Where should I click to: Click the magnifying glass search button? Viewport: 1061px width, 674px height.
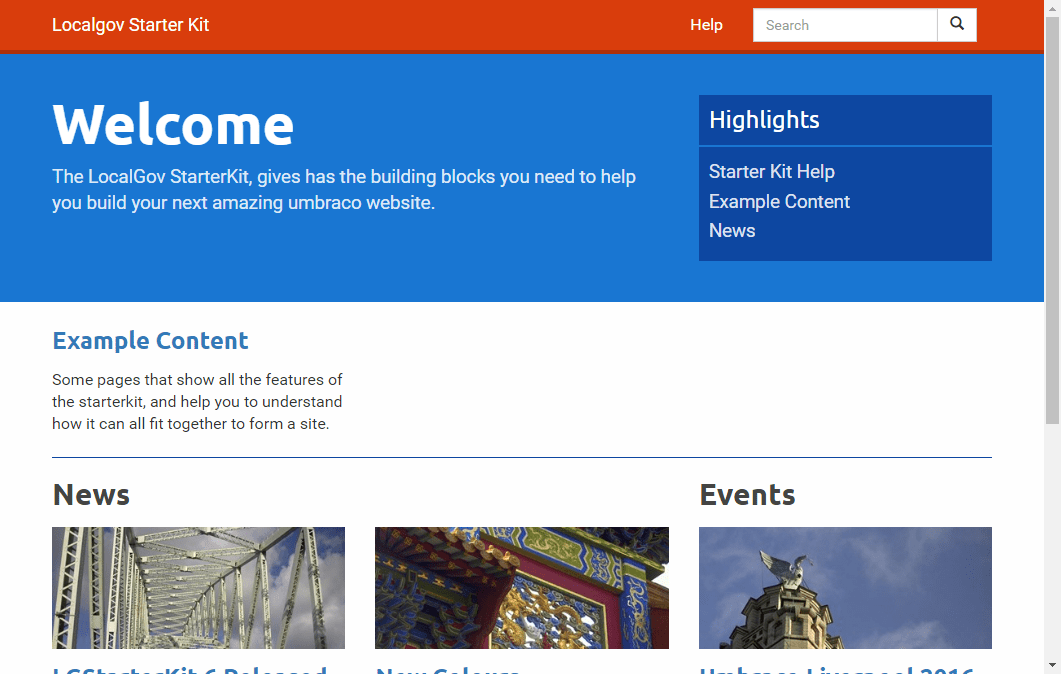point(957,25)
